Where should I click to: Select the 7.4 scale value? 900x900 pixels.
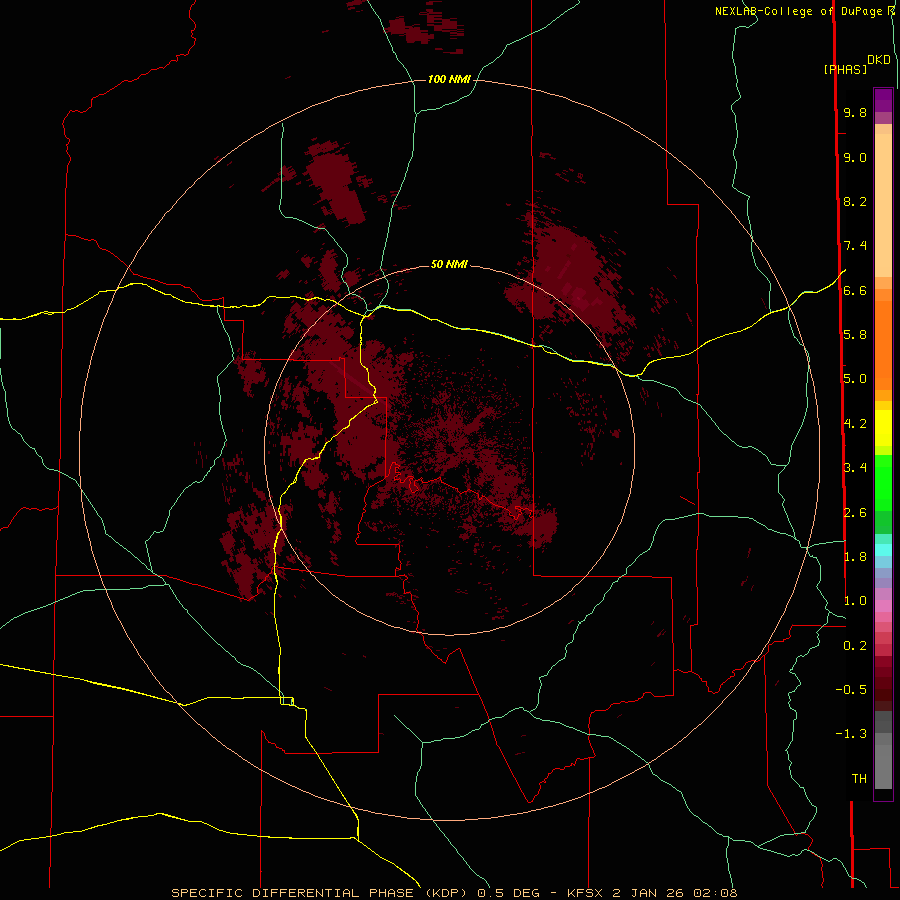click(x=855, y=246)
